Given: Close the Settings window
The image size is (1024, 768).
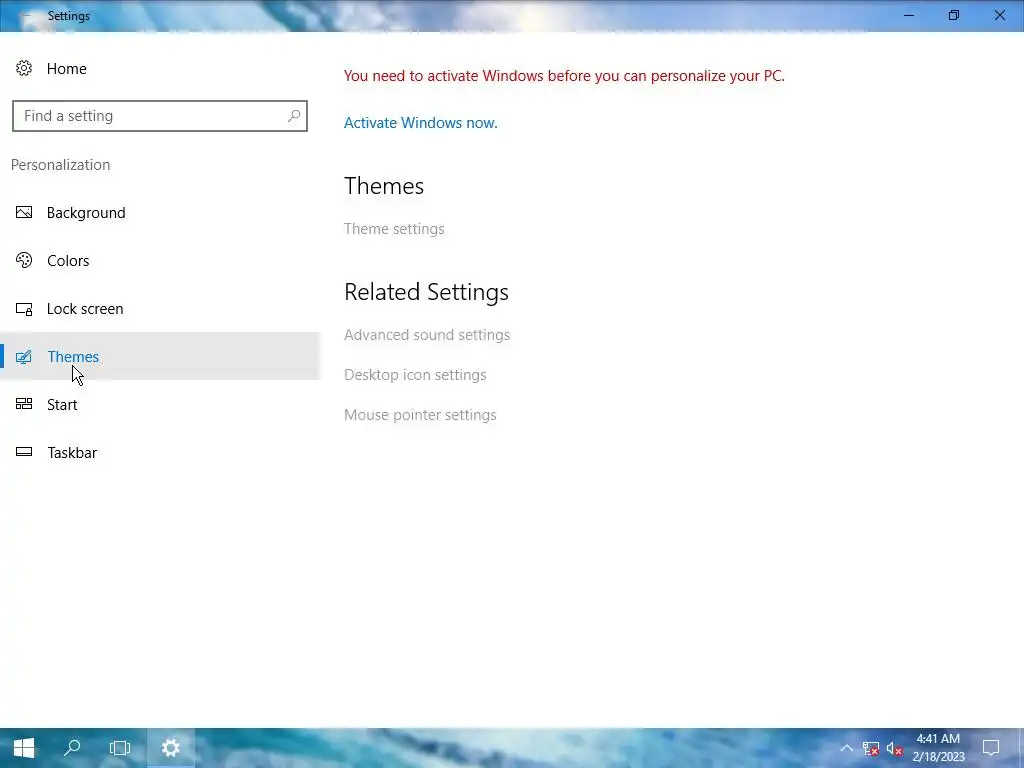Looking at the screenshot, I should click(x=1000, y=15).
